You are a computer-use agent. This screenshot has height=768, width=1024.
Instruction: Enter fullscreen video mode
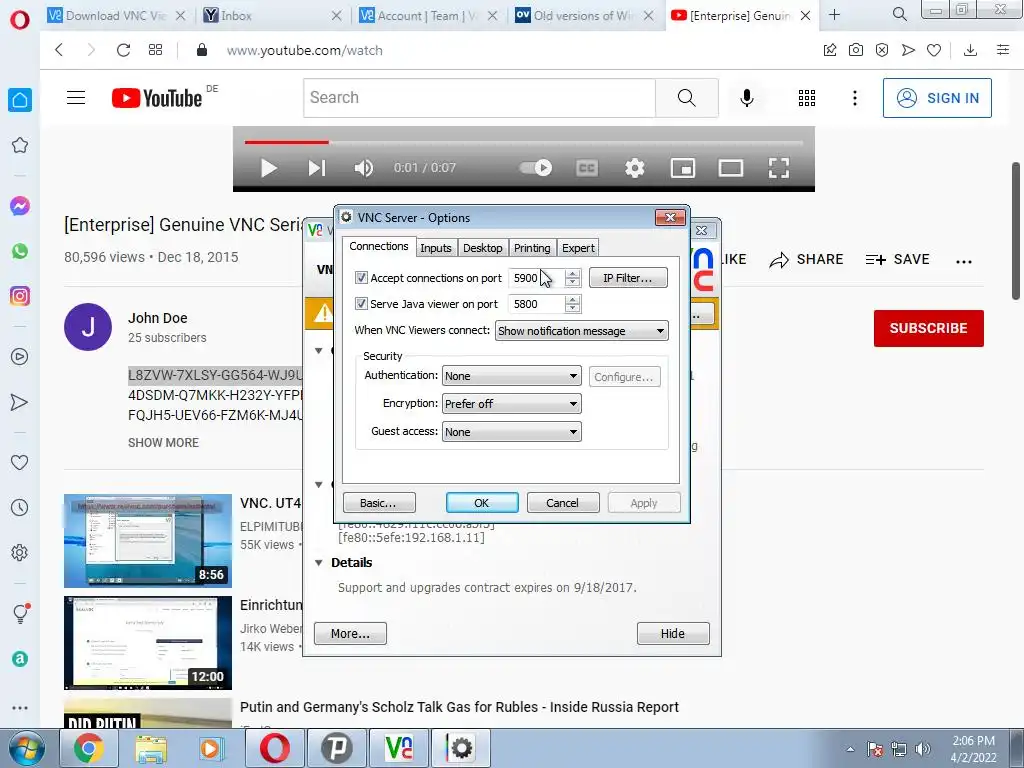tap(778, 168)
